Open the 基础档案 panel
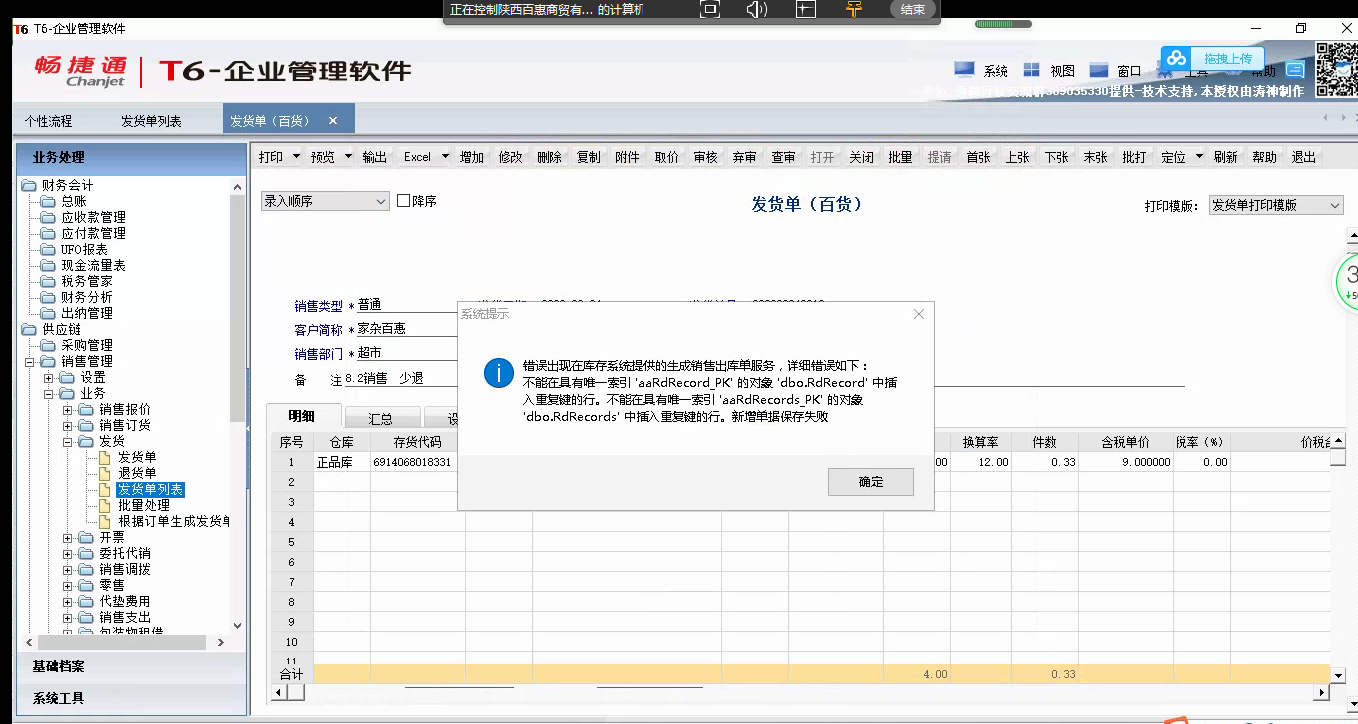Image resolution: width=1358 pixels, height=724 pixels. point(132,666)
